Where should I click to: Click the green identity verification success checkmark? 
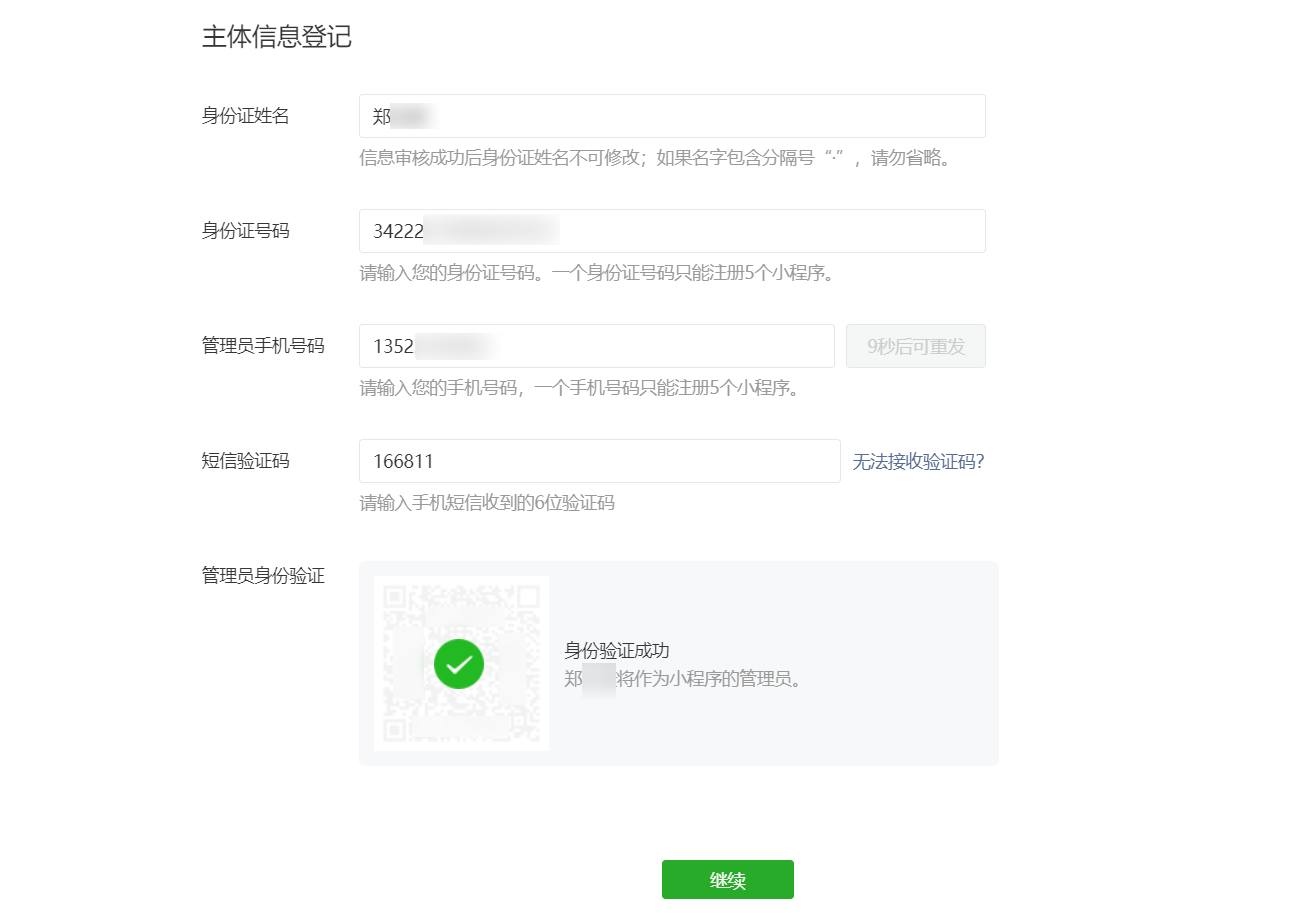(x=459, y=664)
